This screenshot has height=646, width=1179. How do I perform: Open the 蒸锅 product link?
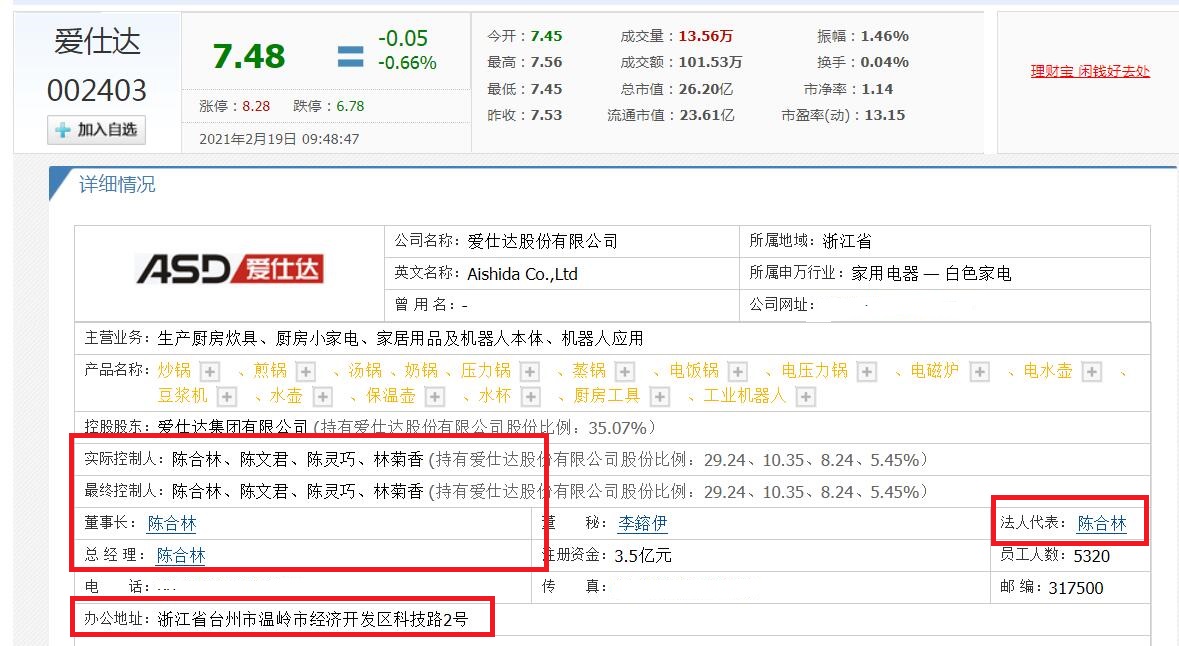(x=589, y=371)
